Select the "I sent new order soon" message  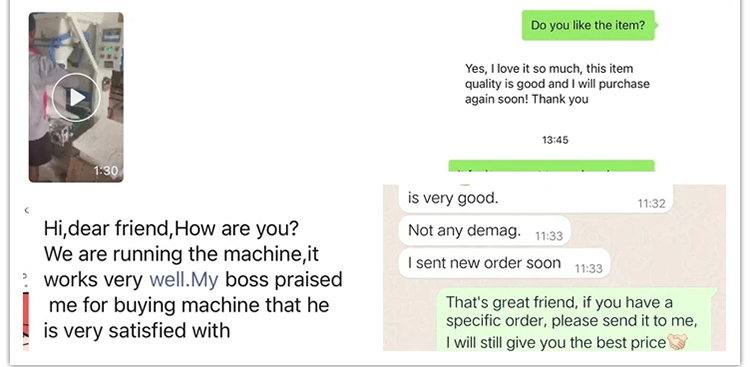click(504, 263)
